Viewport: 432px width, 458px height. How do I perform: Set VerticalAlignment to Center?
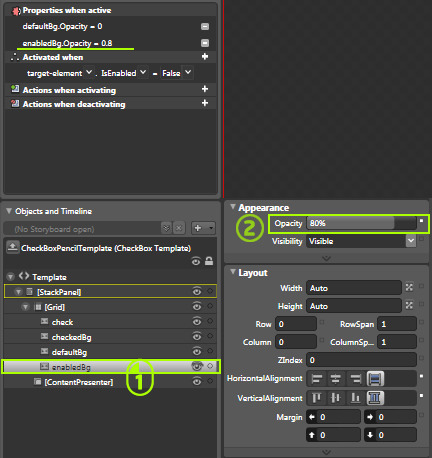[335, 397]
